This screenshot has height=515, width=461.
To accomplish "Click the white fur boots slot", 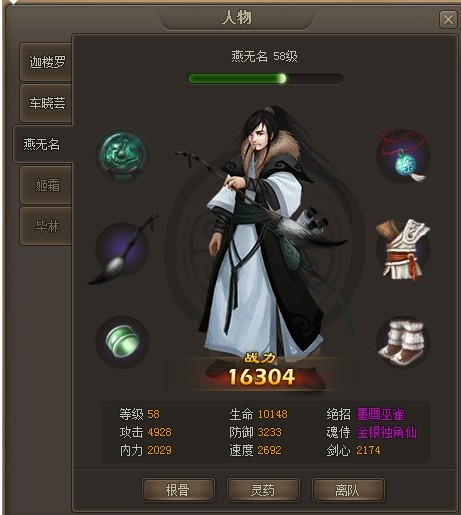I will coord(403,342).
